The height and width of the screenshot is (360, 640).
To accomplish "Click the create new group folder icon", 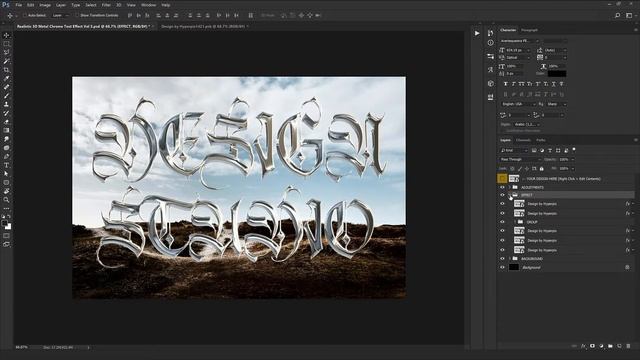I will pyautogui.click(x=610, y=346).
